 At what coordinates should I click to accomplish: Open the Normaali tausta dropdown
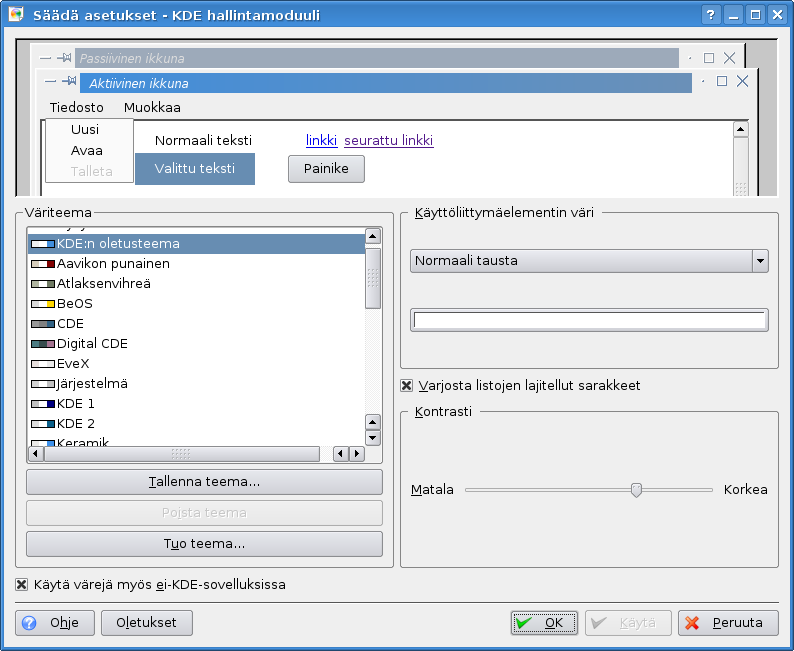click(589, 261)
